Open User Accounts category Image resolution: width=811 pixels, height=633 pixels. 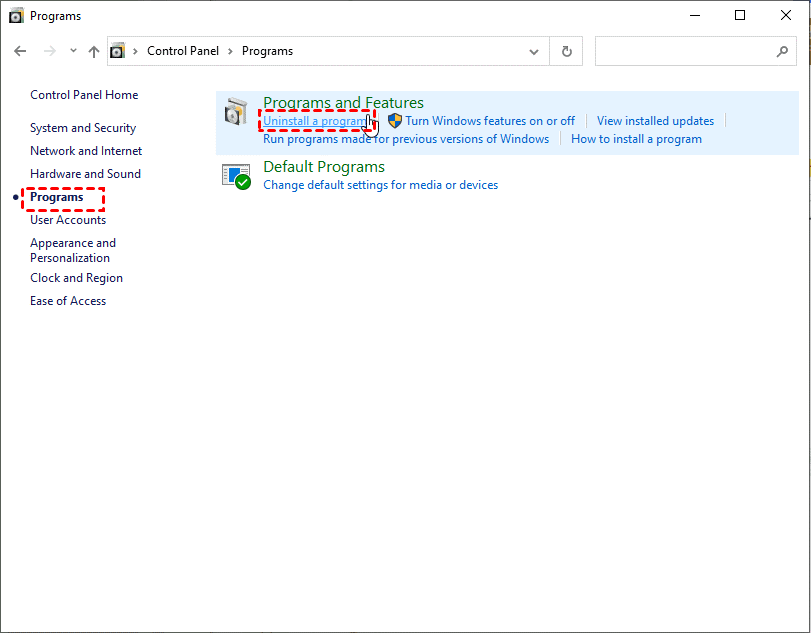coord(68,220)
